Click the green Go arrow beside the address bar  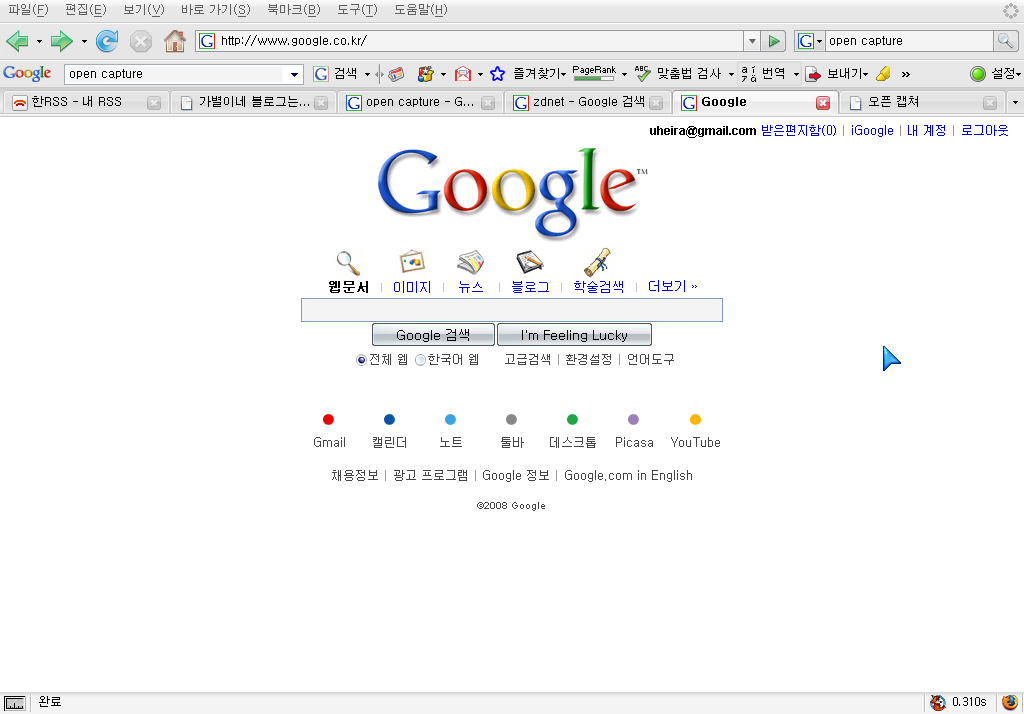click(774, 41)
